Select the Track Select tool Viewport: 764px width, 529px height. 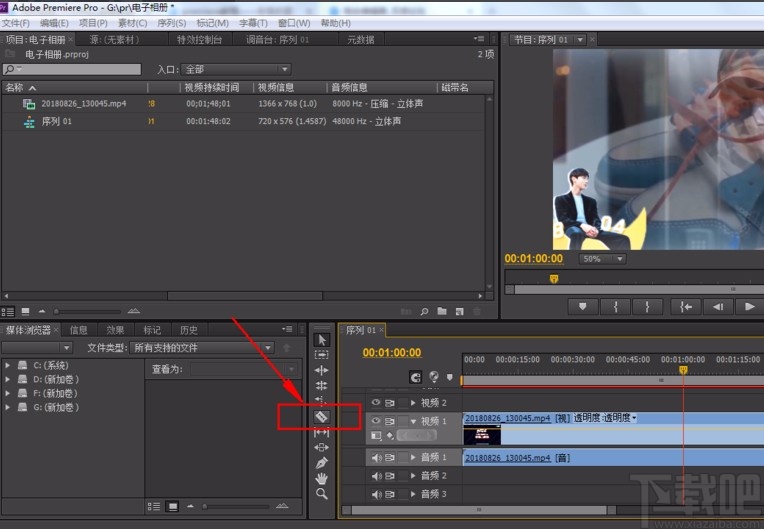321,355
